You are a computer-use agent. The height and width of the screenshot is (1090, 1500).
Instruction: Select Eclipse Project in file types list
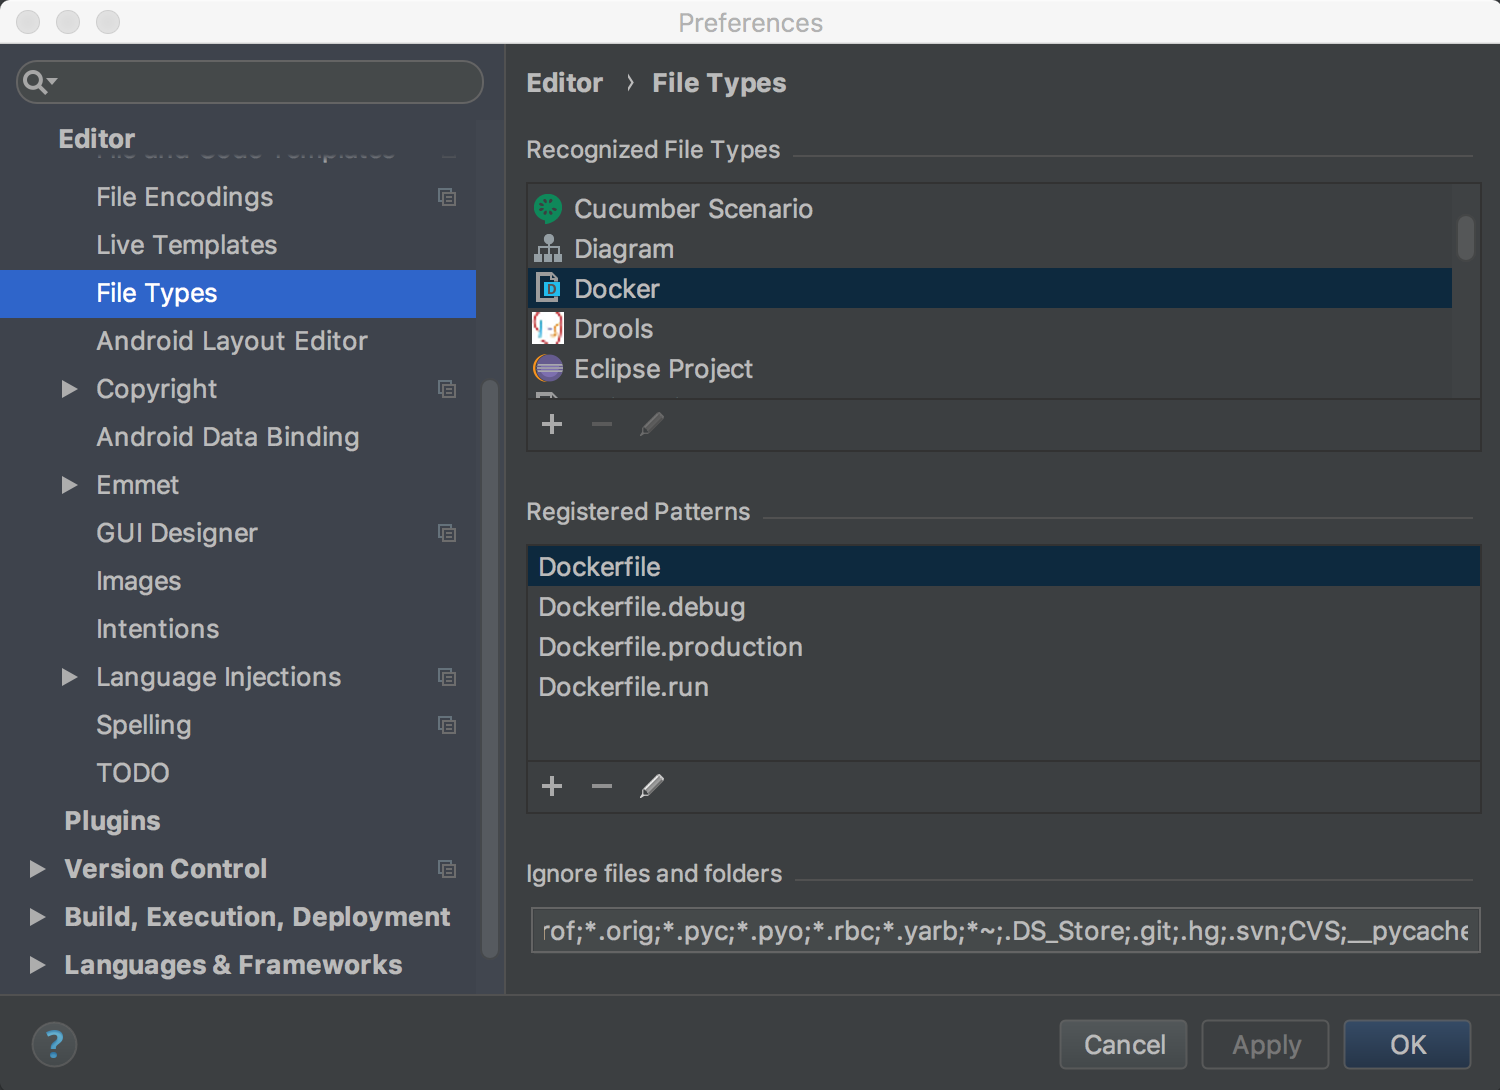click(990, 368)
